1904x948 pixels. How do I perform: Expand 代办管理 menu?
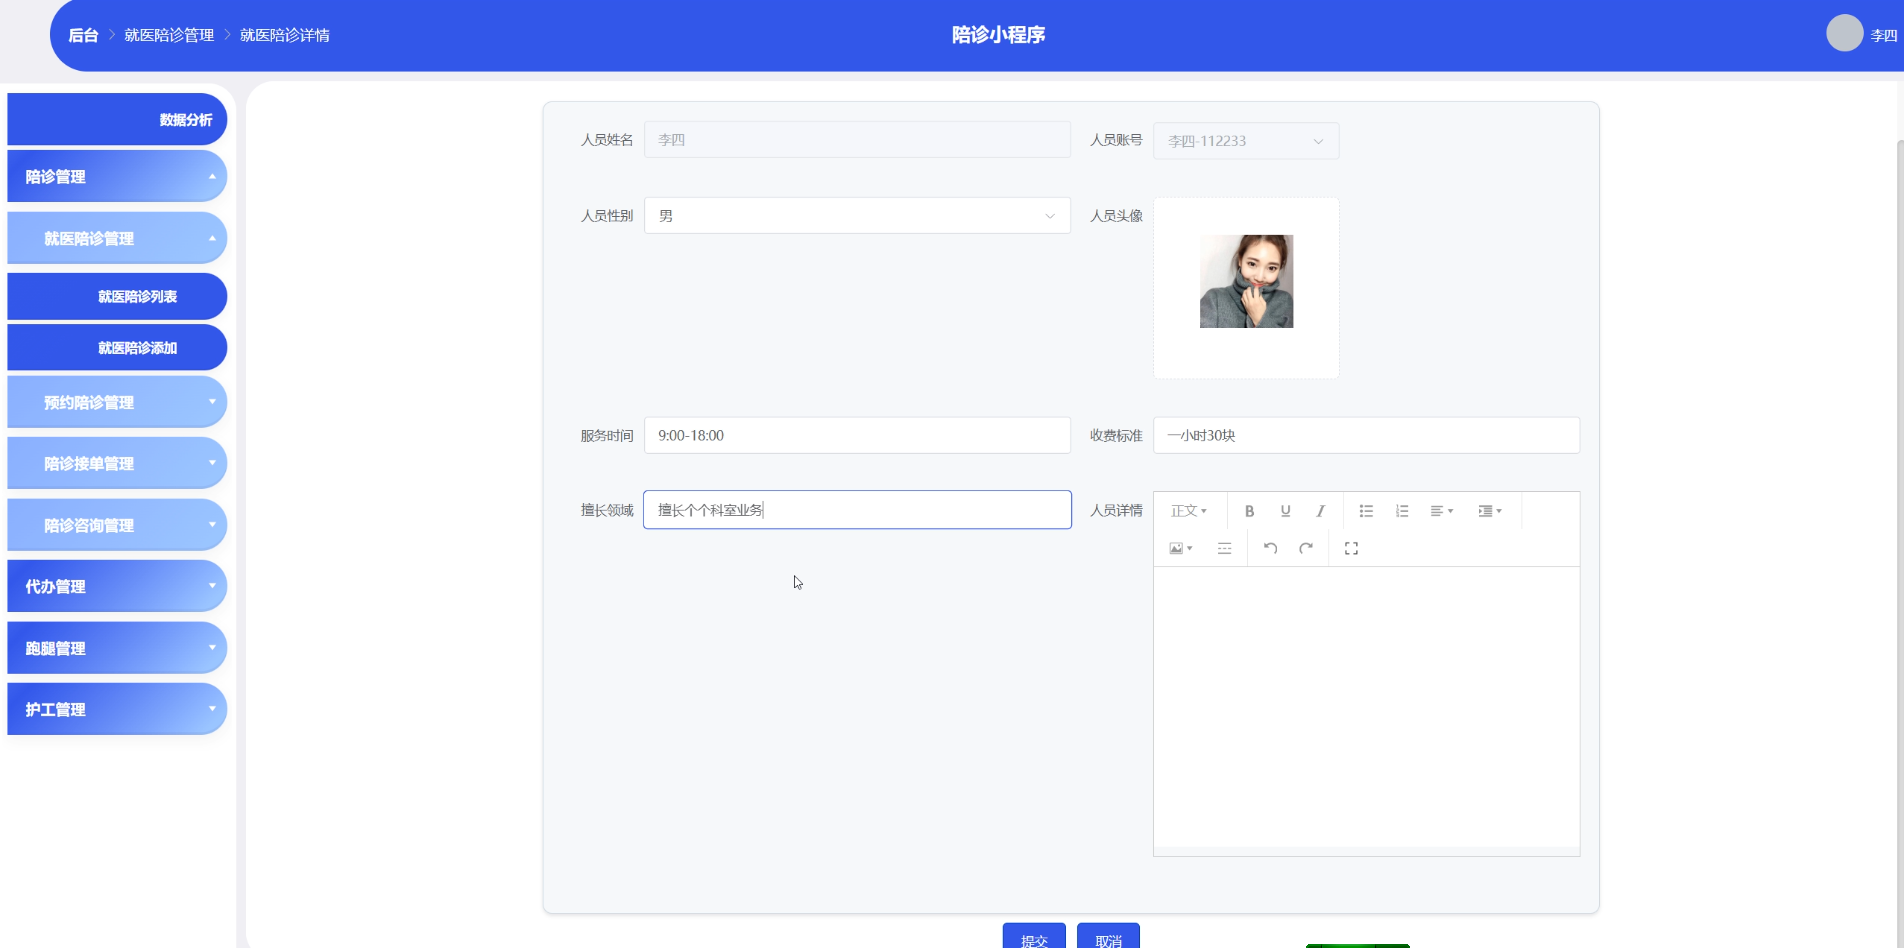pos(117,586)
